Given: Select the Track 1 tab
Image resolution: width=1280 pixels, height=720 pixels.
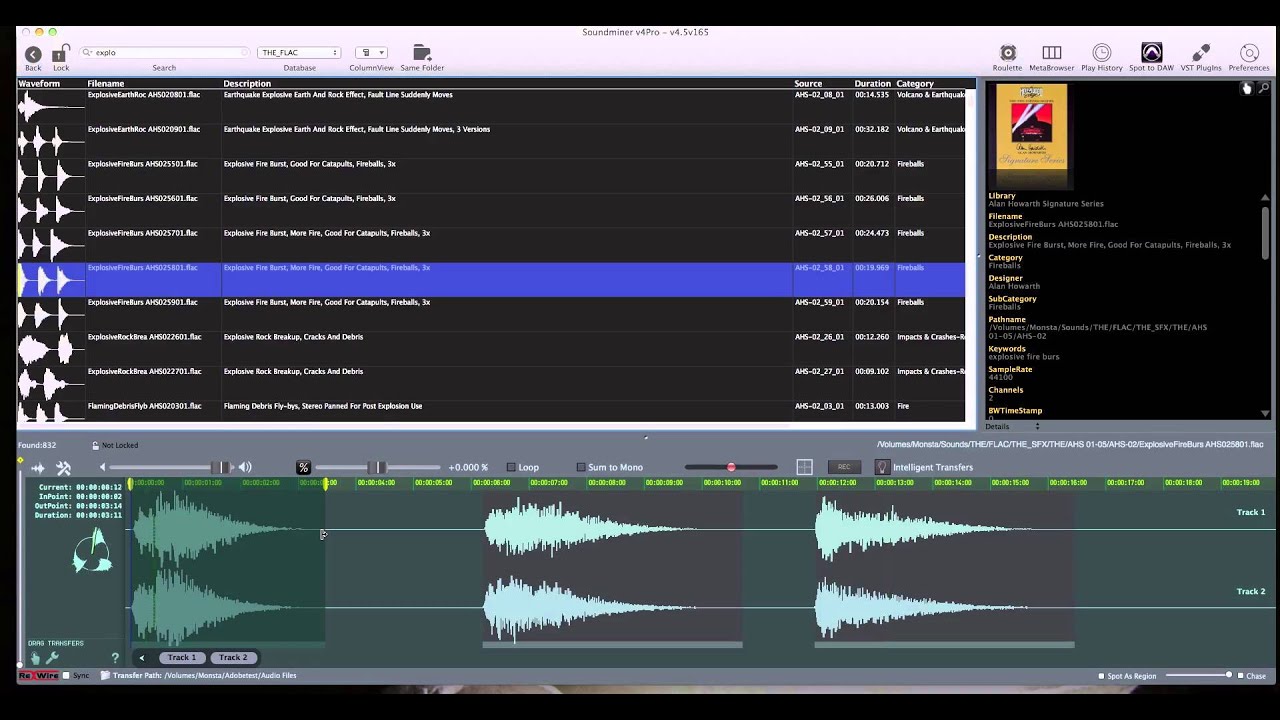Looking at the screenshot, I should click(x=182, y=658).
